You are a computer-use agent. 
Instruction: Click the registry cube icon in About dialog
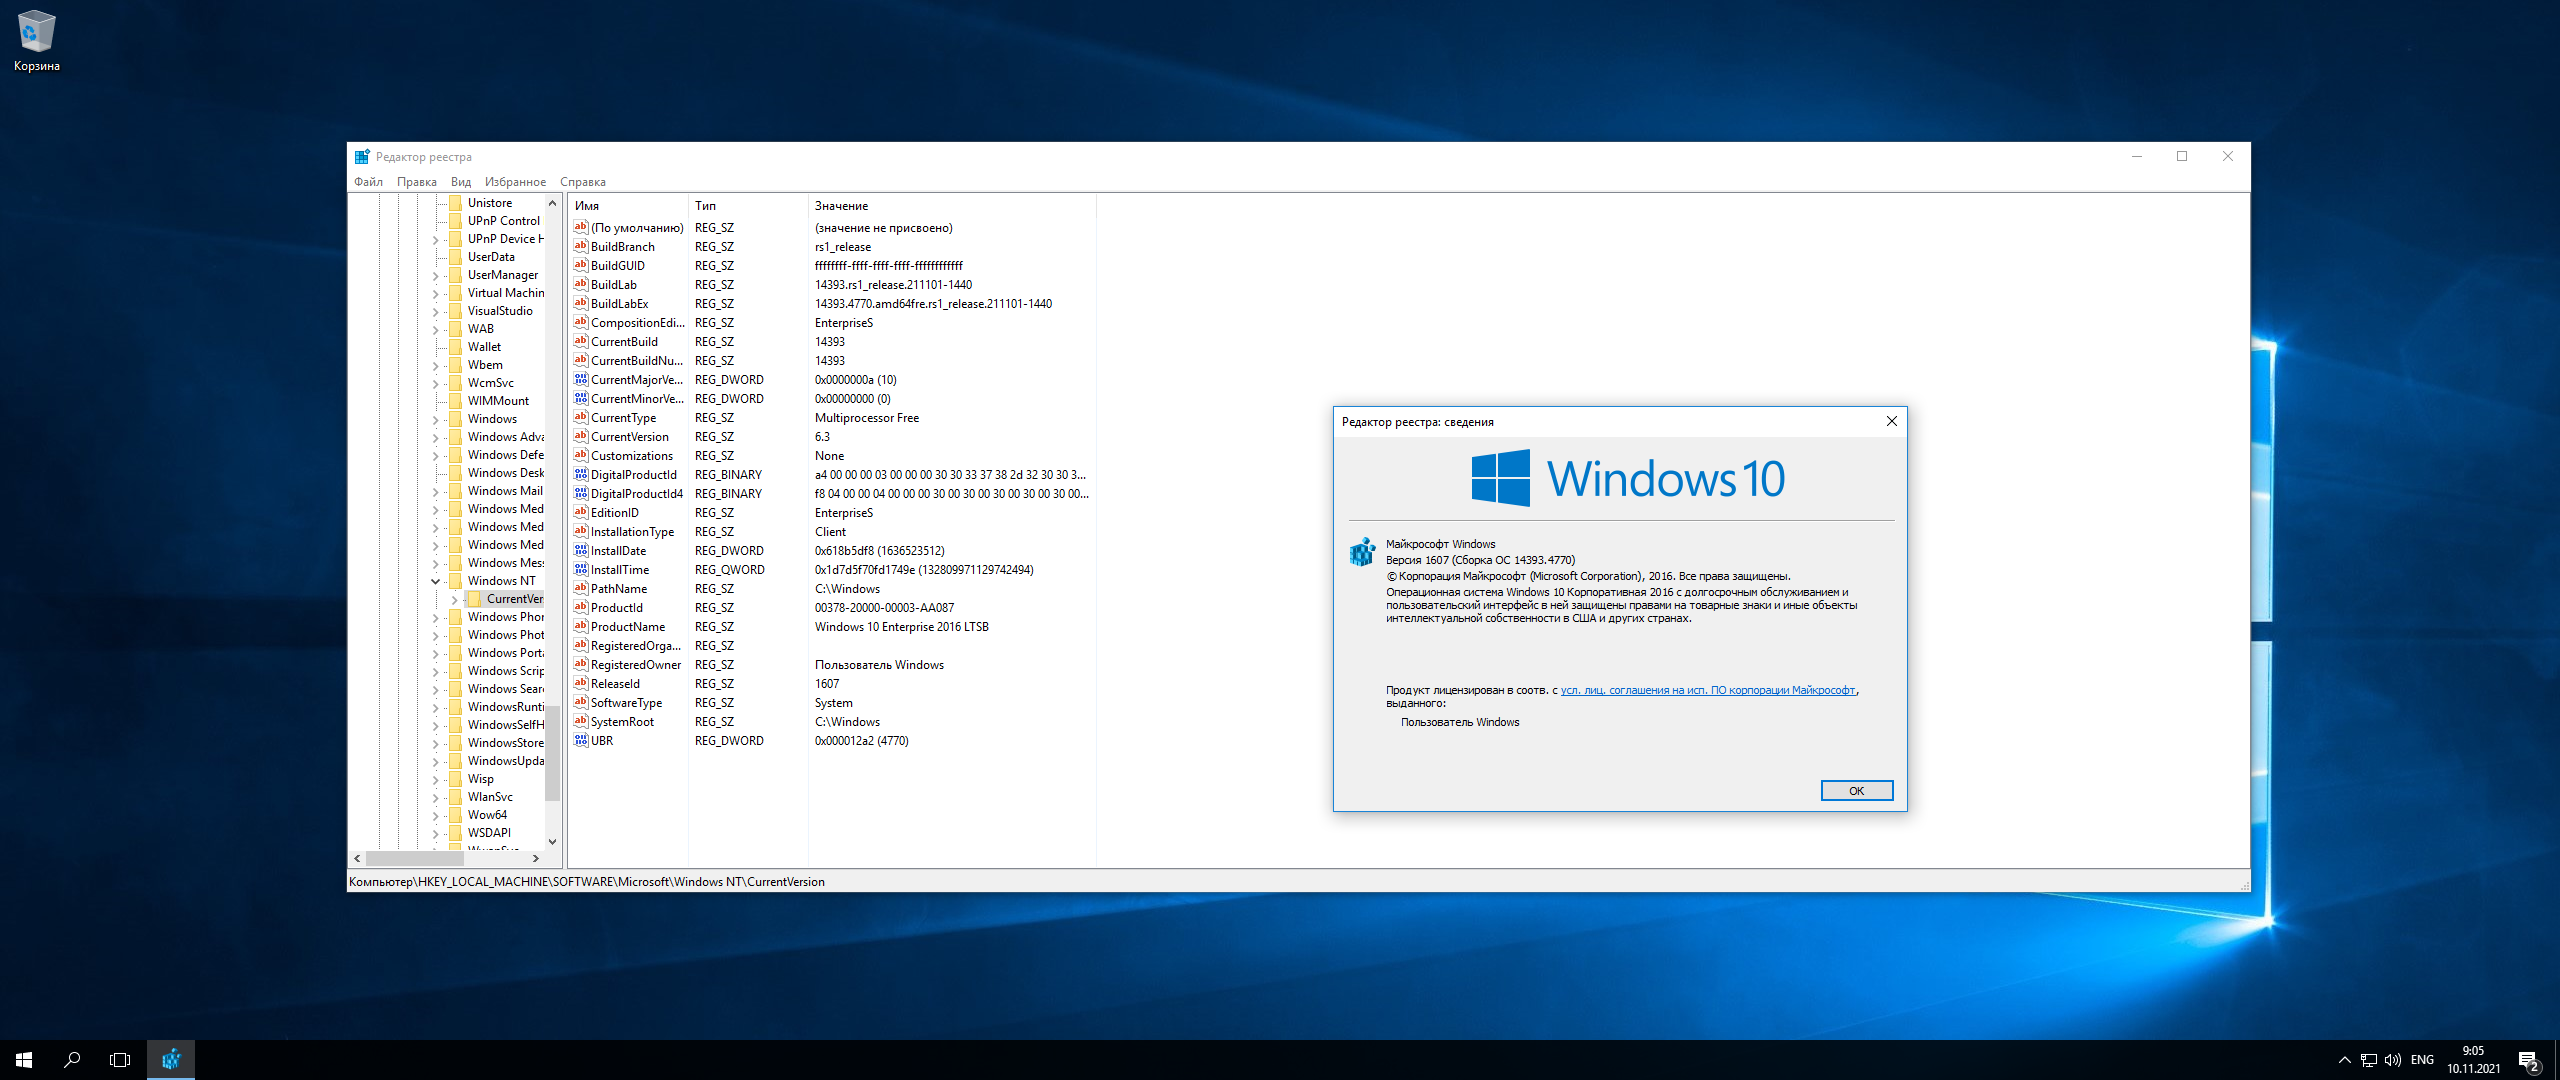pyautogui.click(x=1362, y=552)
